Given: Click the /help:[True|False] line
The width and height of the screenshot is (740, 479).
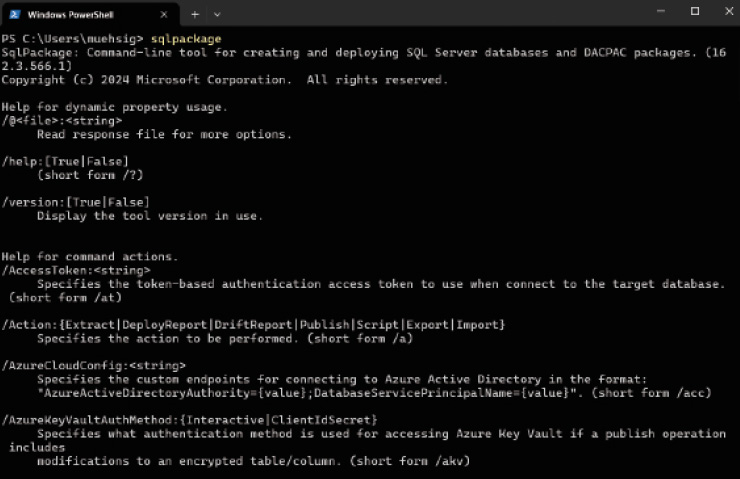Looking at the screenshot, I should click(65, 161).
